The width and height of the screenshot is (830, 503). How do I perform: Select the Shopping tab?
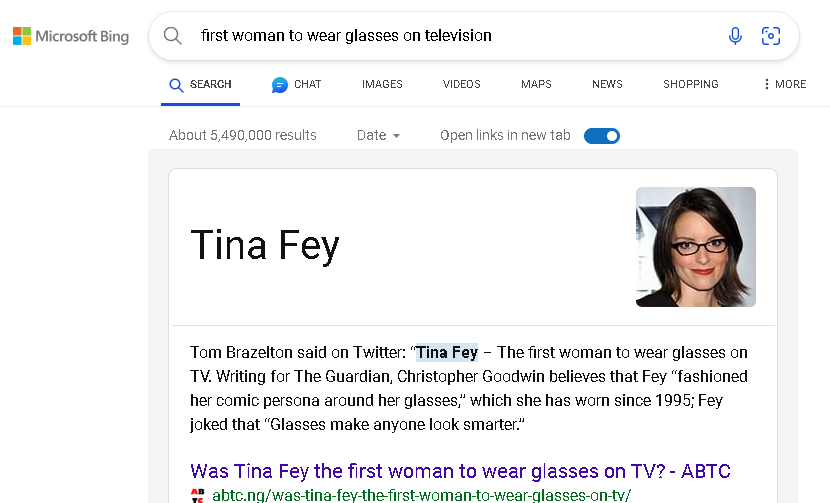[x=691, y=85]
